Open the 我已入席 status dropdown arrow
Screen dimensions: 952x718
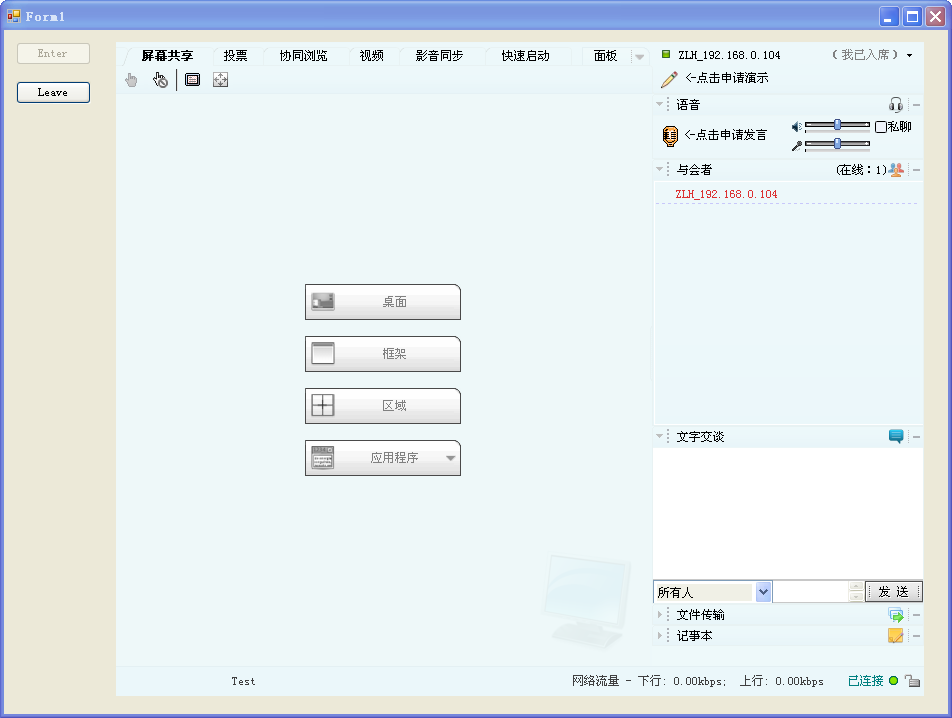click(x=910, y=56)
